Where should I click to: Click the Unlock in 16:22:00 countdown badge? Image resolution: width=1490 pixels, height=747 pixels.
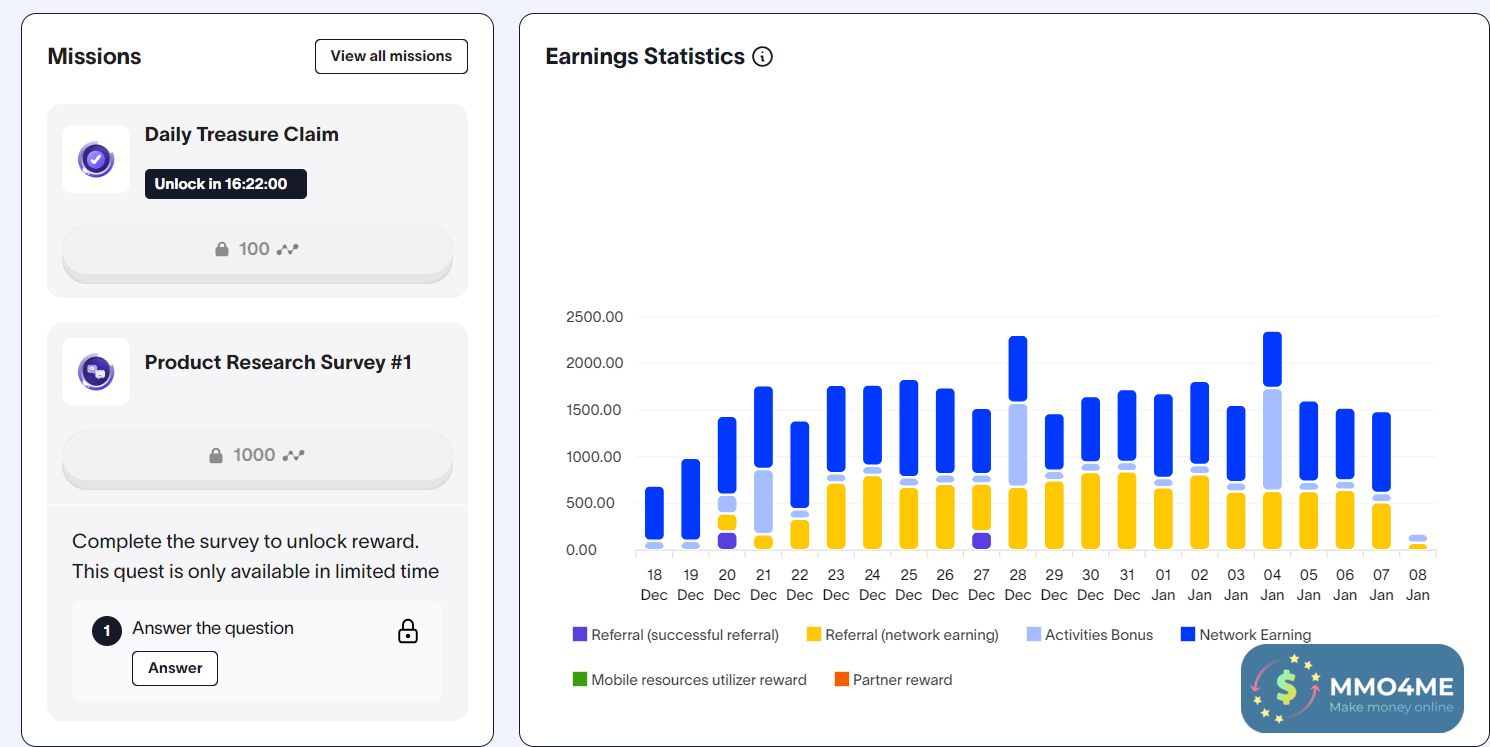[x=226, y=184]
